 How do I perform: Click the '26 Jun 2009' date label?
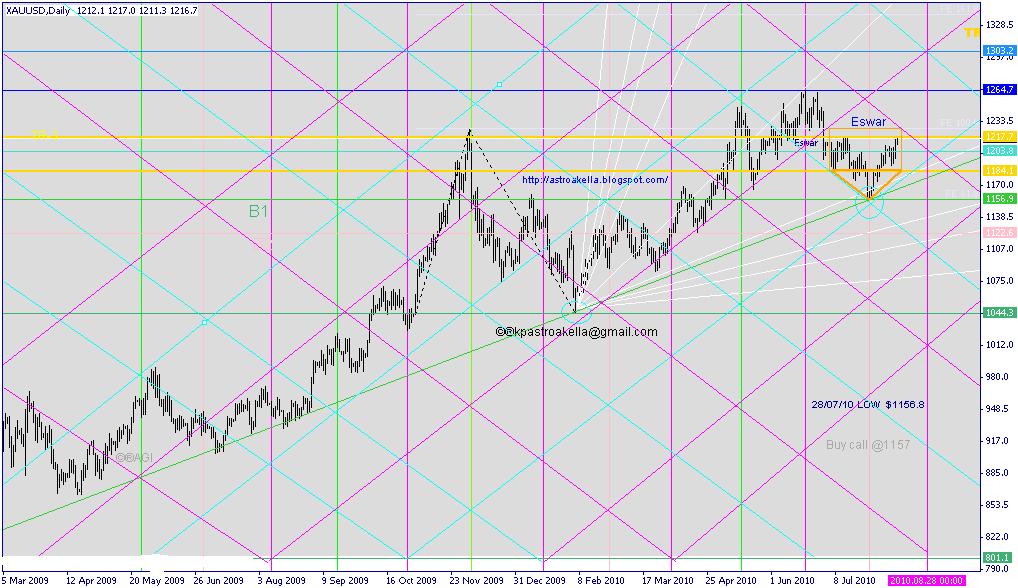tap(218, 580)
